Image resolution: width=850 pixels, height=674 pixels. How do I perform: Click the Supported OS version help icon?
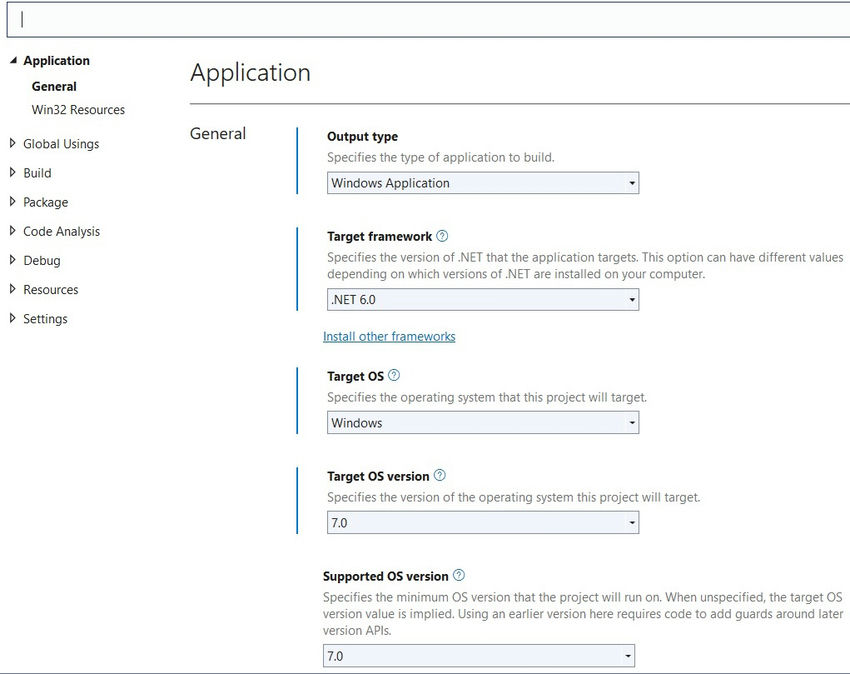[x=458, y=575]
